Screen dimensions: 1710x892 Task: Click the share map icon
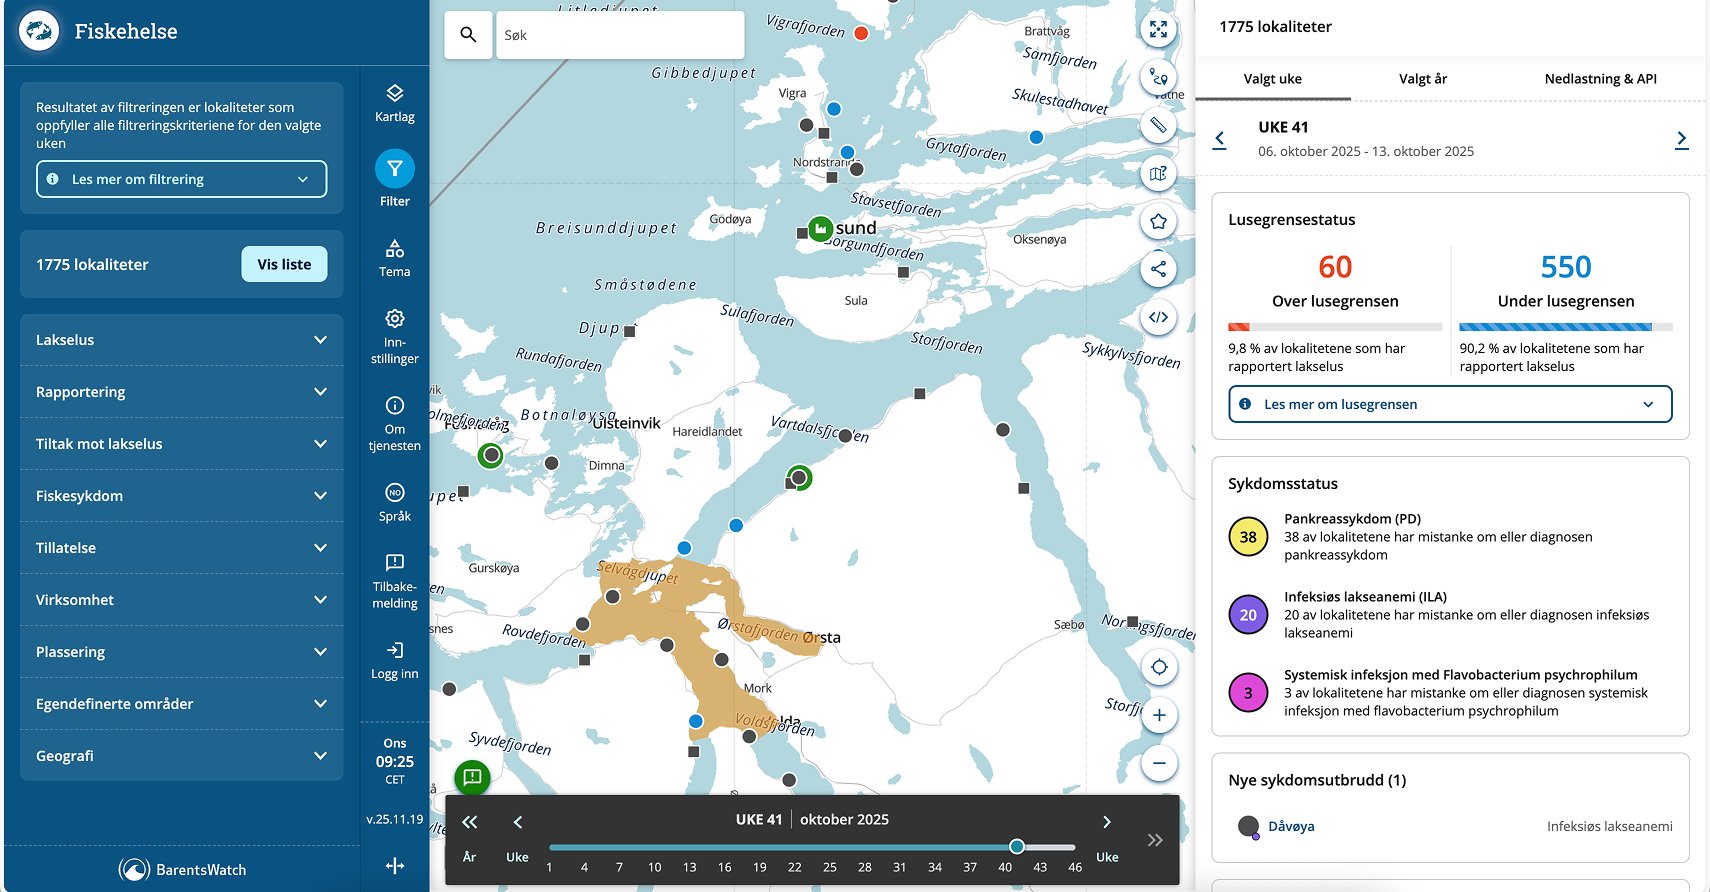pos(1158,269)
